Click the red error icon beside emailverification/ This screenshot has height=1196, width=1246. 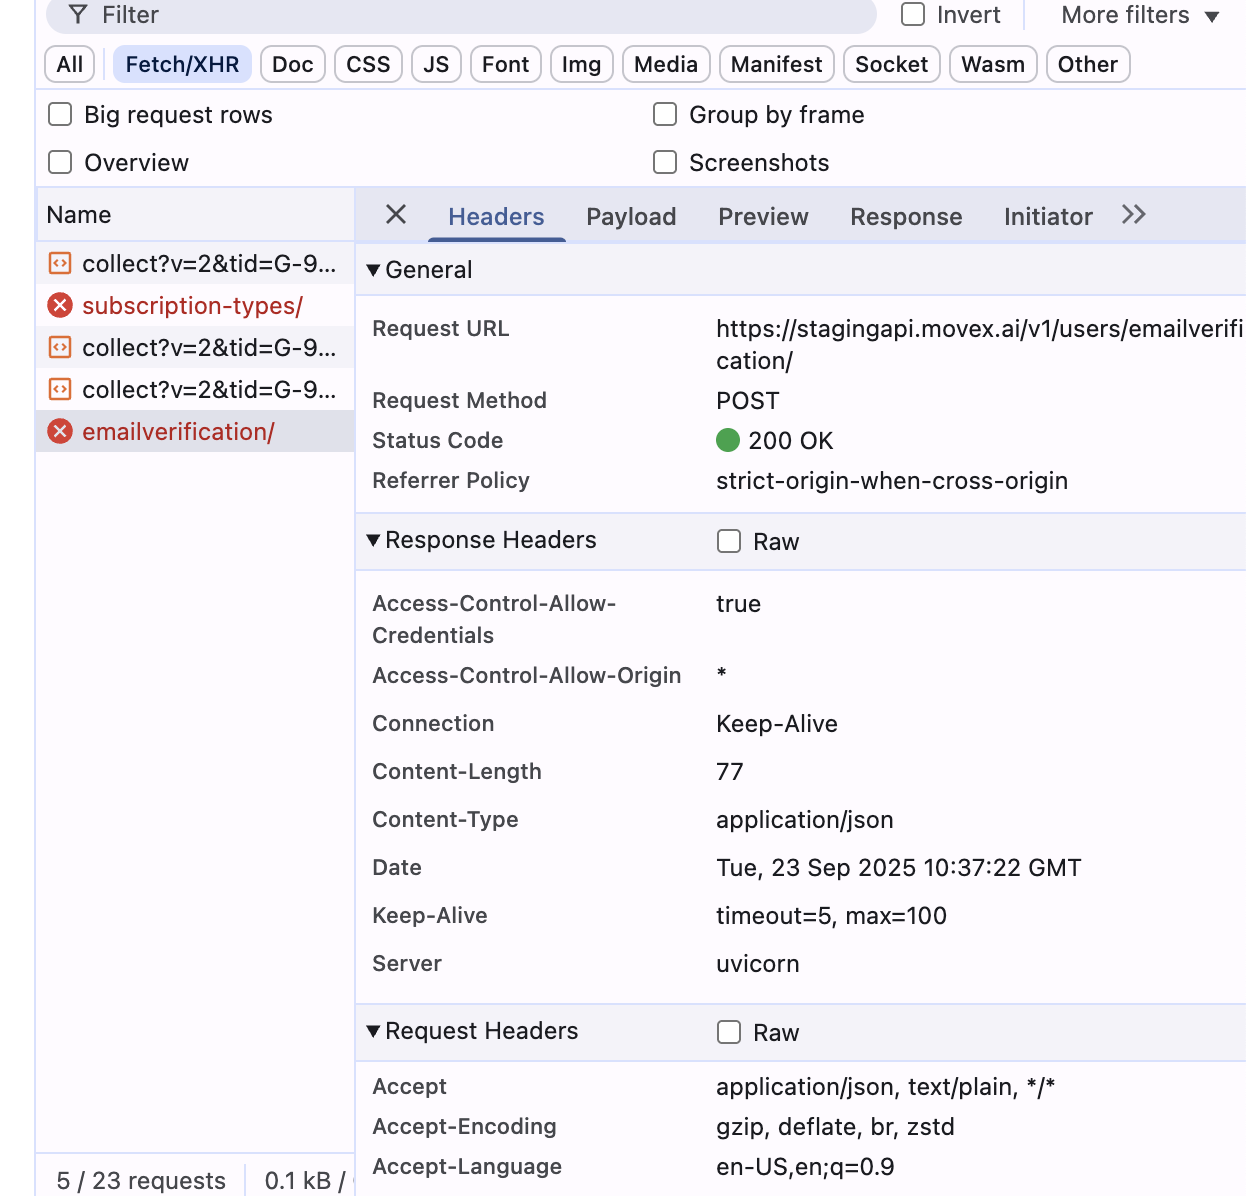tap(61, 432)
